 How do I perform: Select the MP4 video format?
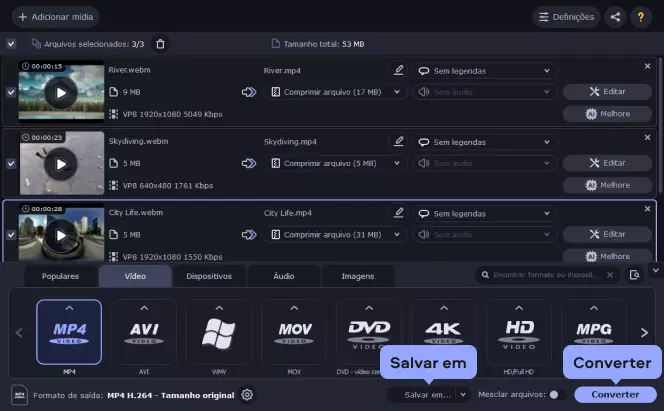[69, 332]
